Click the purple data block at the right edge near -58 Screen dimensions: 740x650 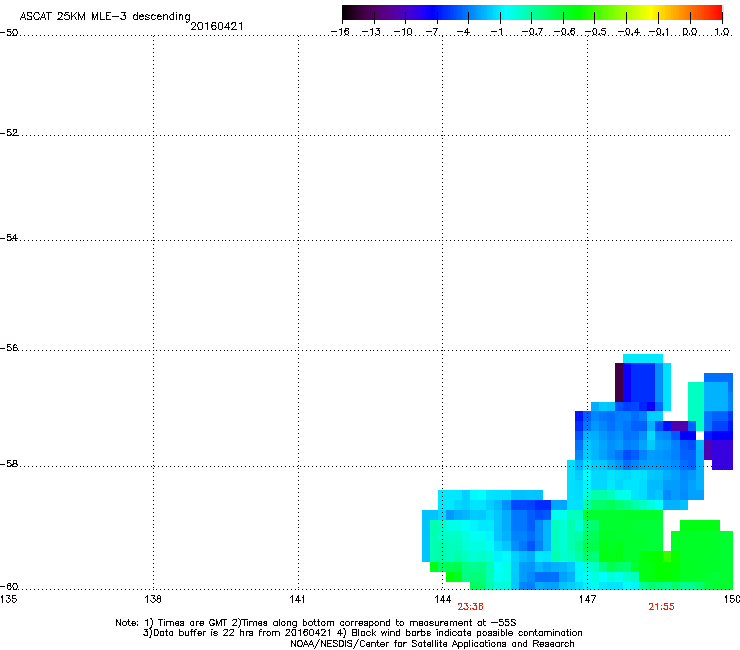(722, 454)
